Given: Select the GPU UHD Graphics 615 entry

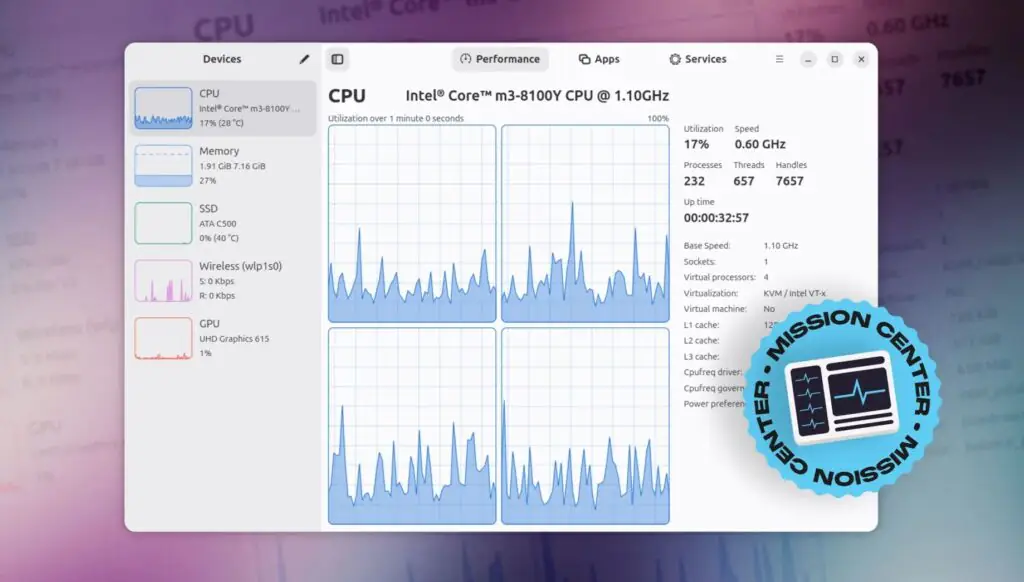Looking at the screenshot, I should tap(220, 338).
